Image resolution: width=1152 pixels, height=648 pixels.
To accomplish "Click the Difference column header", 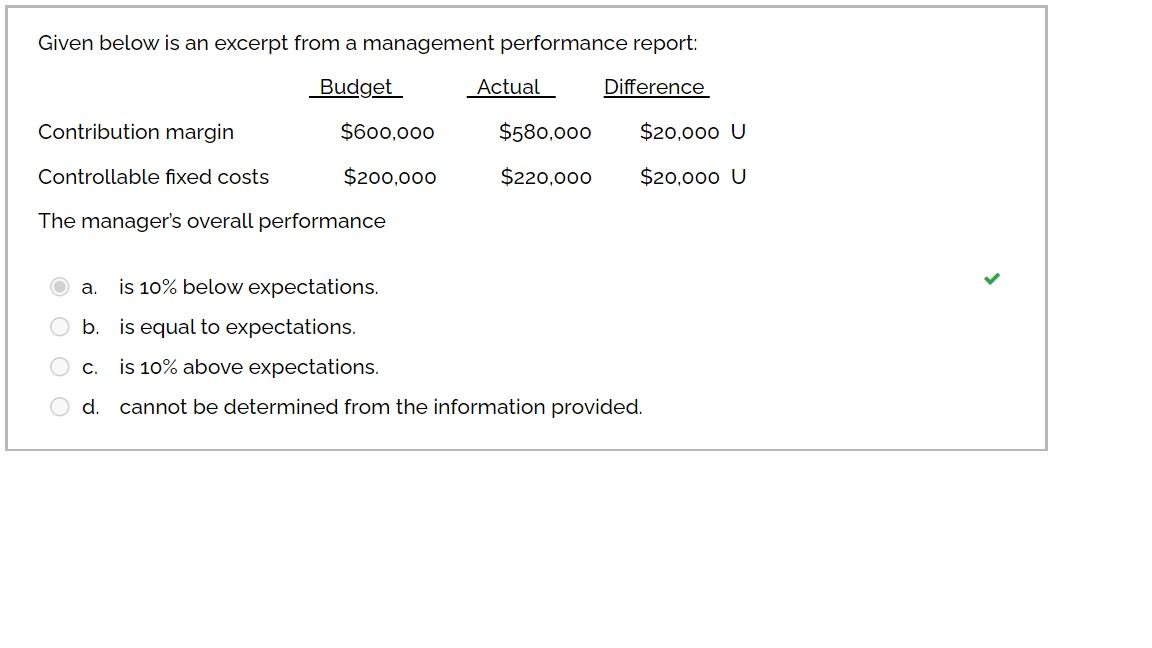I will [655, 87].
